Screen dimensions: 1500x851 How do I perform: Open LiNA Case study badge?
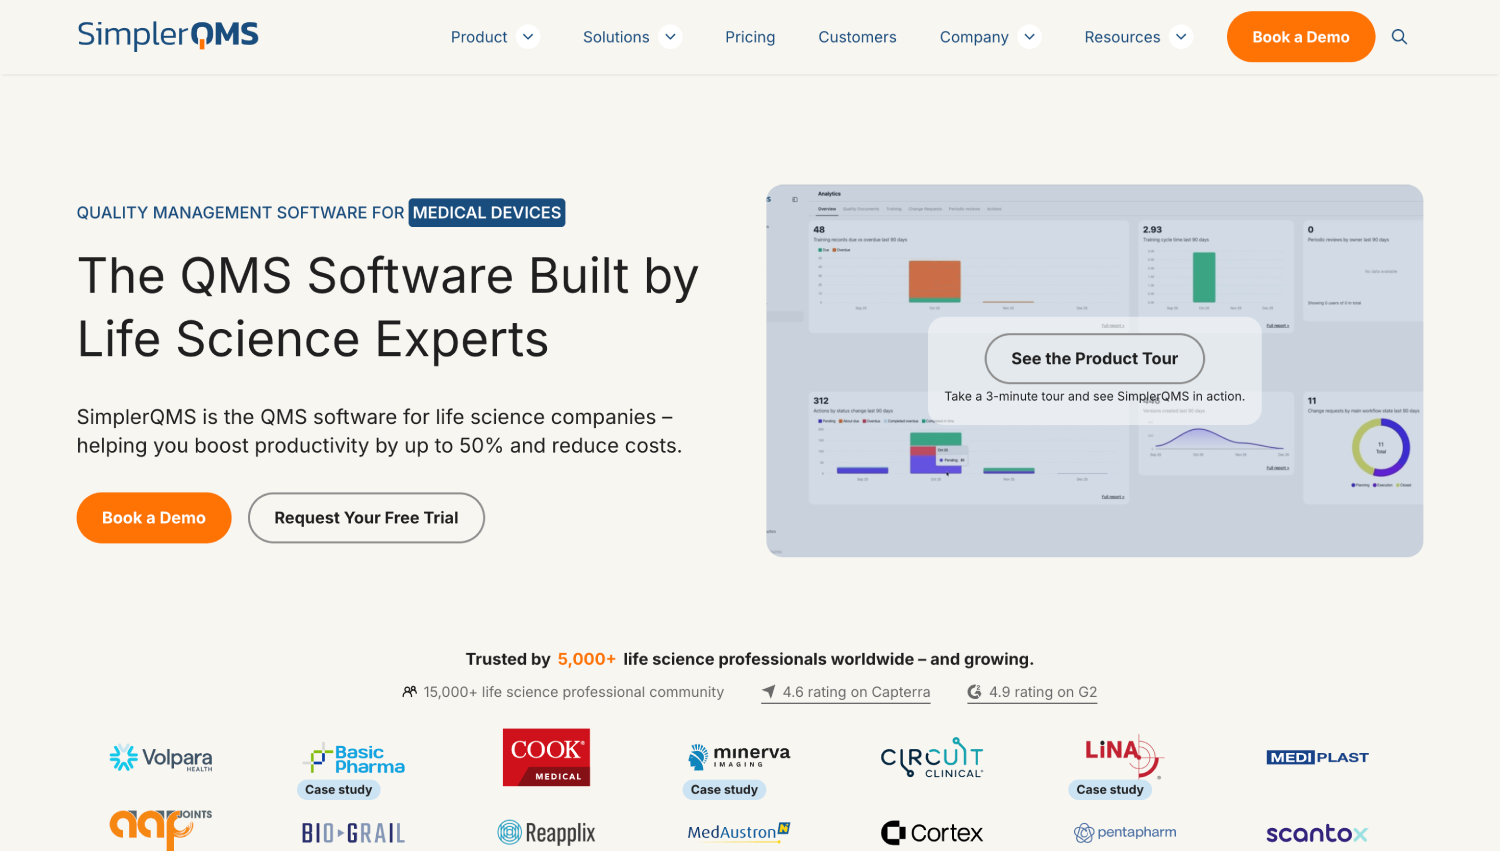[x=1110, y=790]
